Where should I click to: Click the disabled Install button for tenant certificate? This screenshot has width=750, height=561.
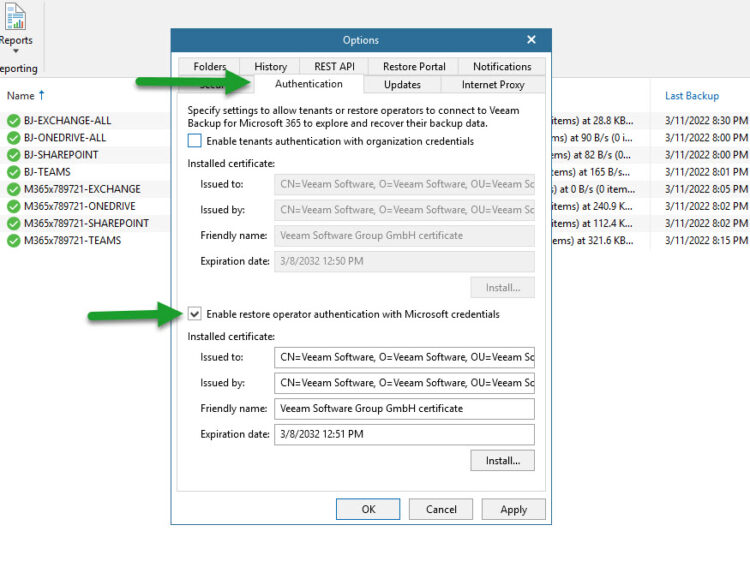point(502,287)
